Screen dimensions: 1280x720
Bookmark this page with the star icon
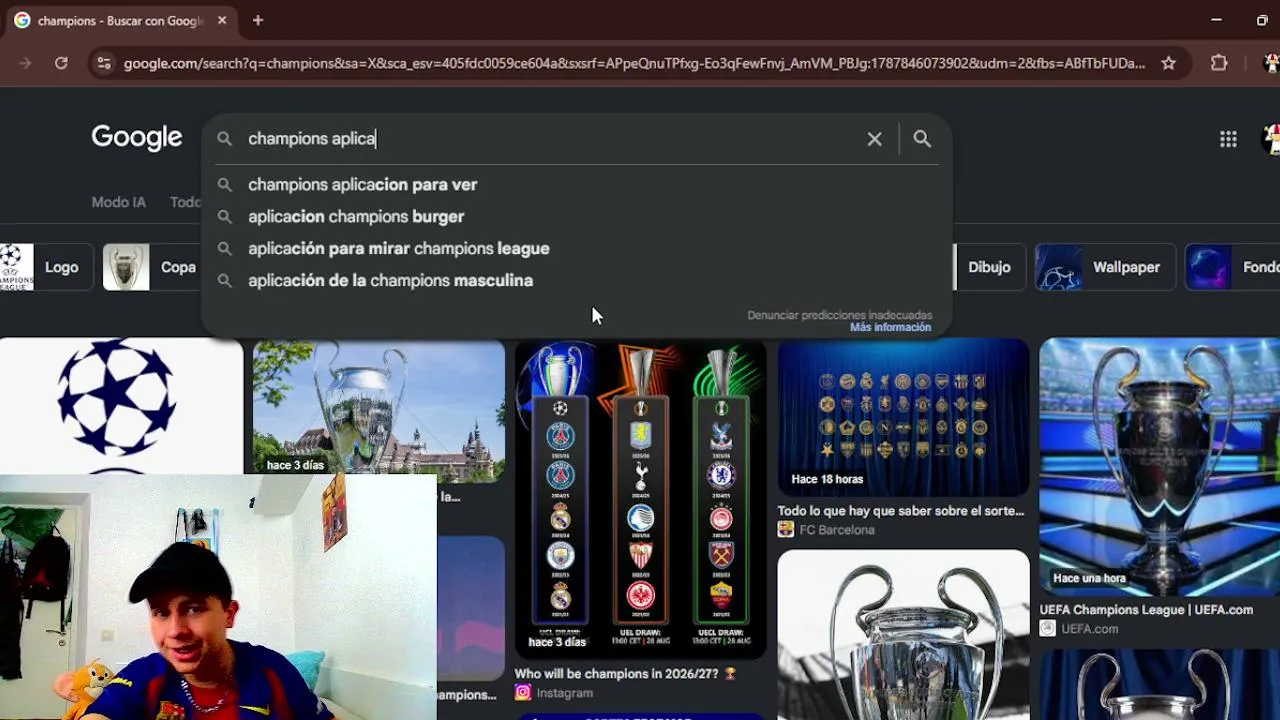pyautogui.click(x=1168, y=63)
